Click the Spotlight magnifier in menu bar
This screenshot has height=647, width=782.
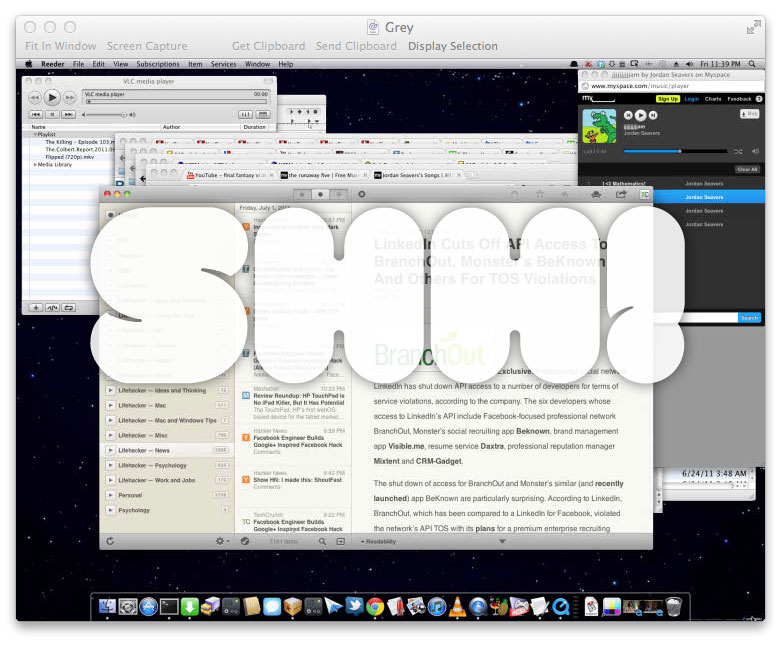tap(752, 64)
